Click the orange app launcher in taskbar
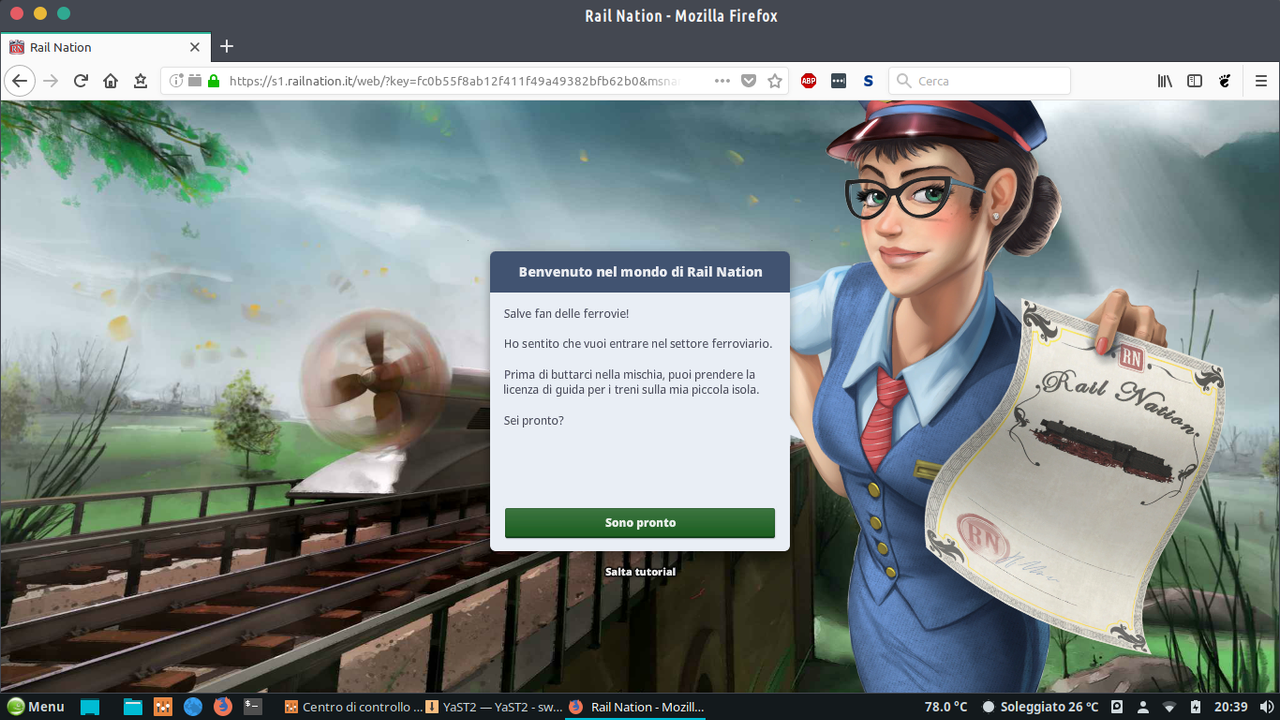The image size is (1280, 720). click(163, 707)
